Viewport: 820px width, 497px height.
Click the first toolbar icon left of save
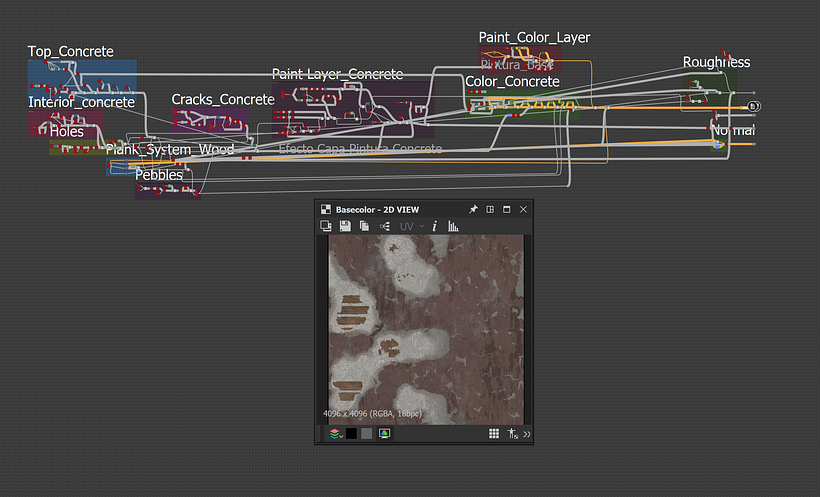click(x=326, y=227)
